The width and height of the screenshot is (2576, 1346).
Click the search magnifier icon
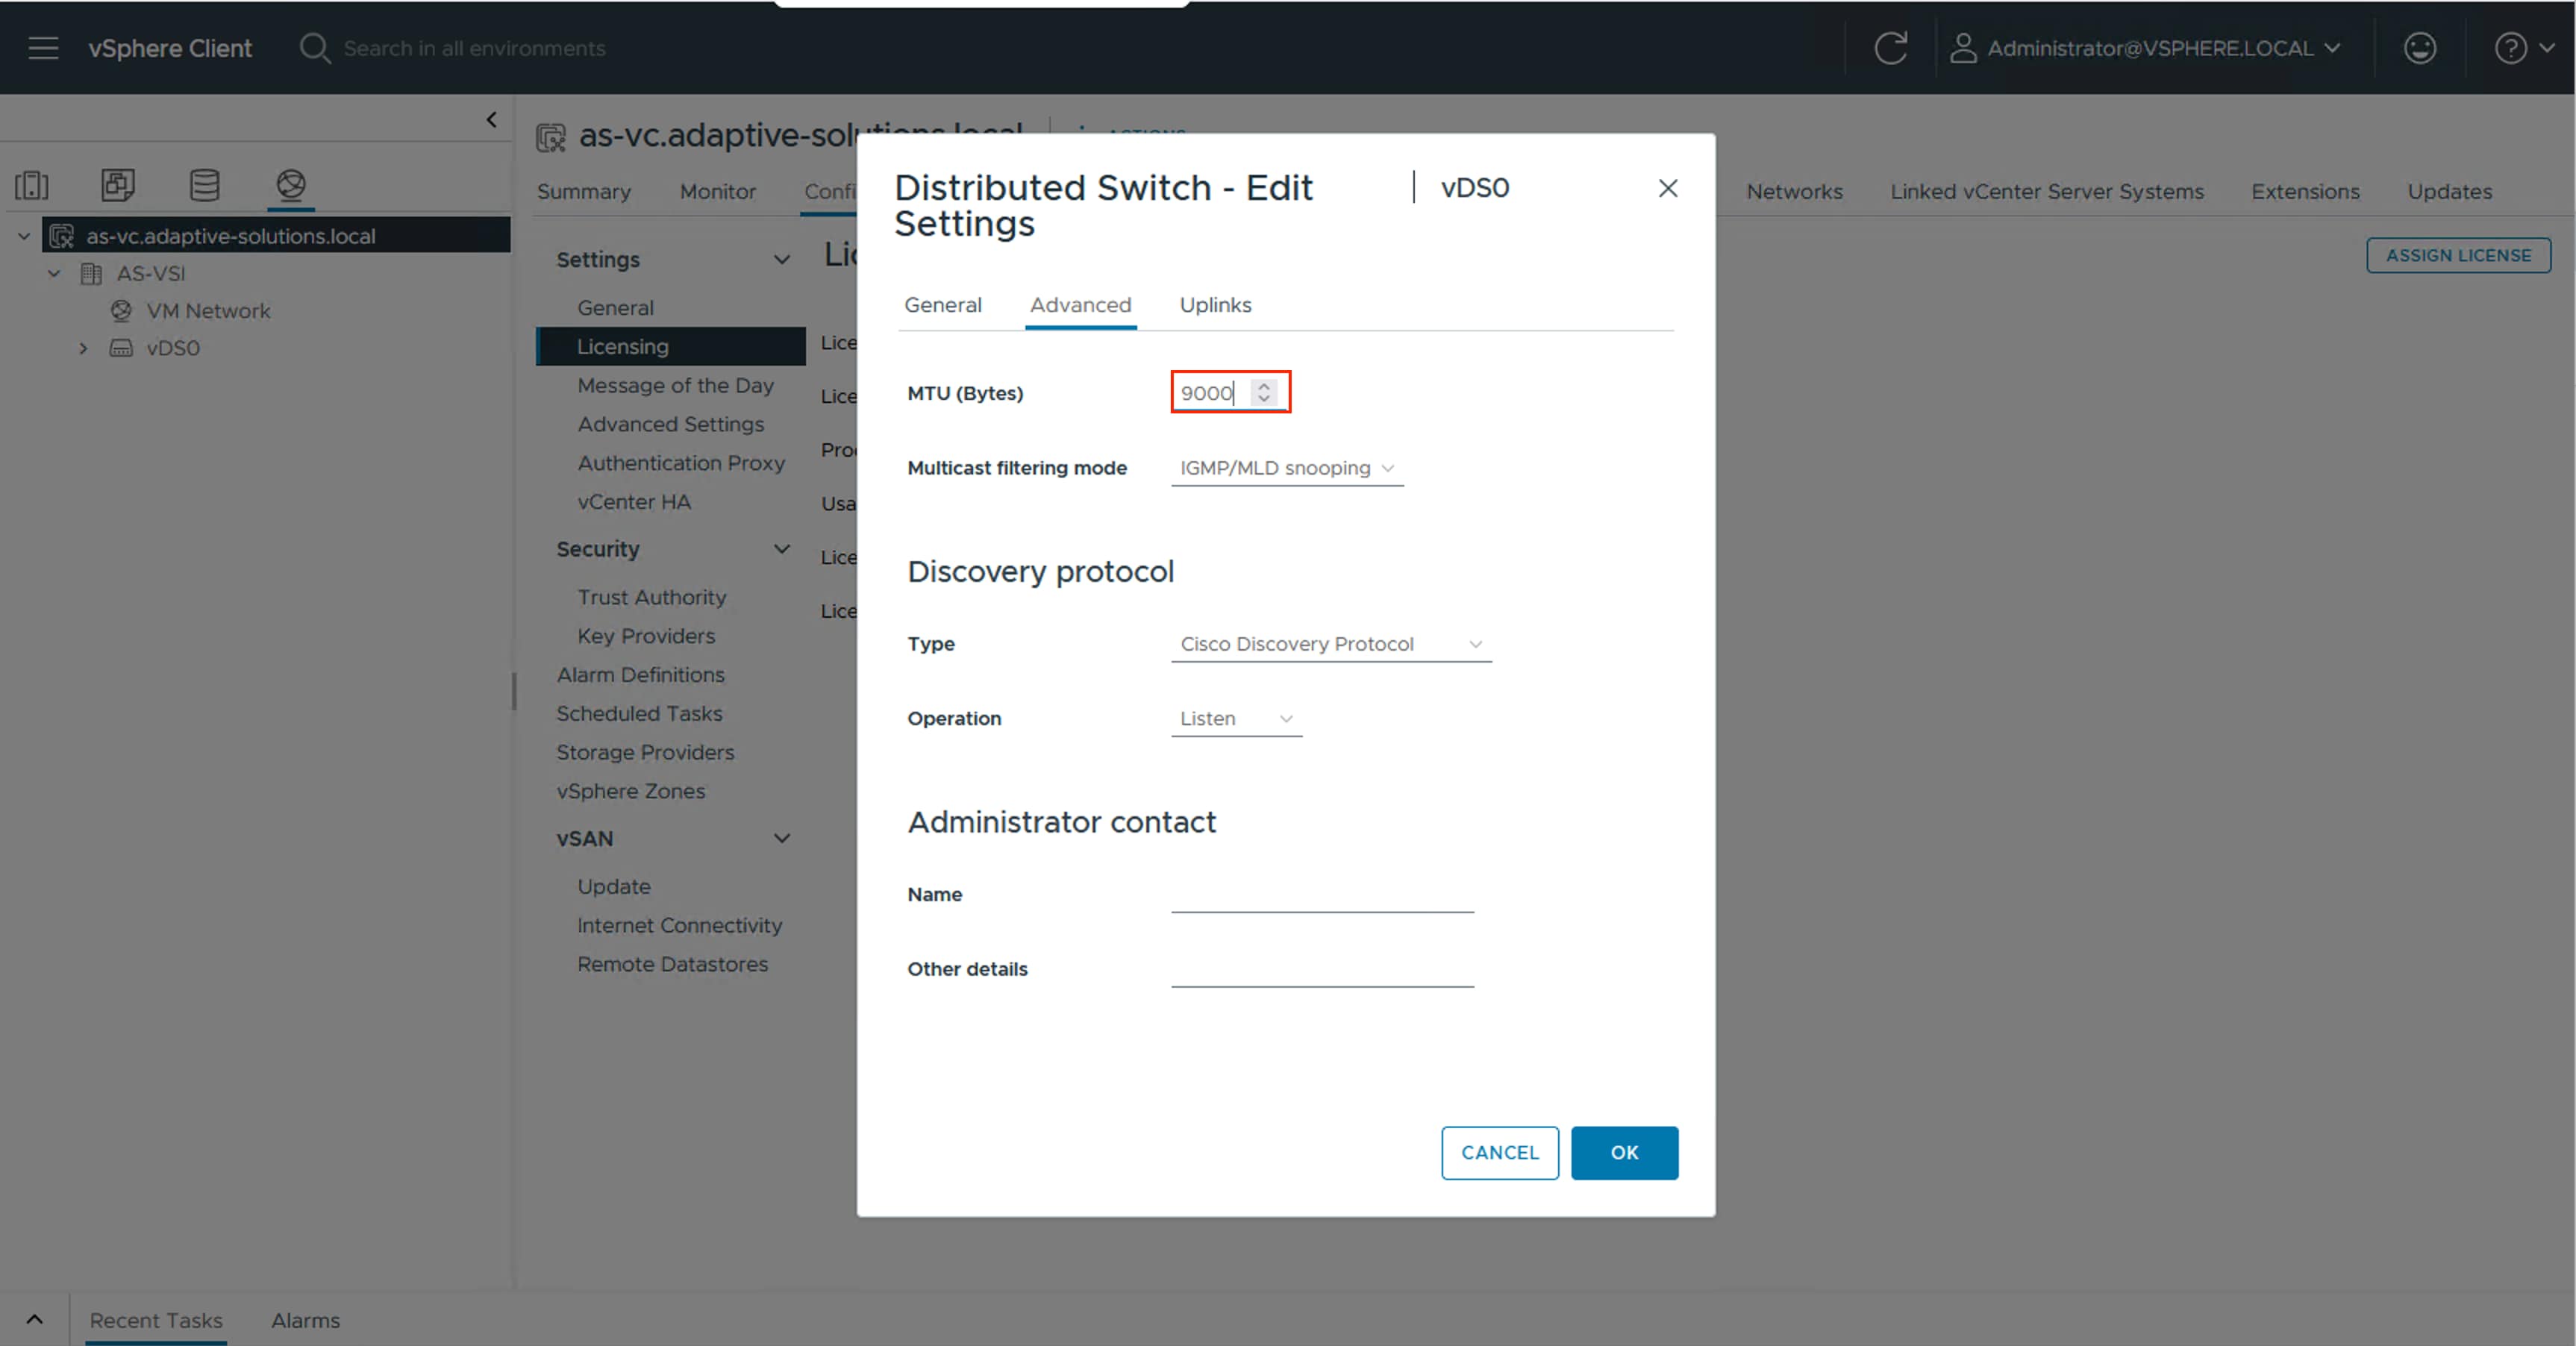(x=313, y=48)
